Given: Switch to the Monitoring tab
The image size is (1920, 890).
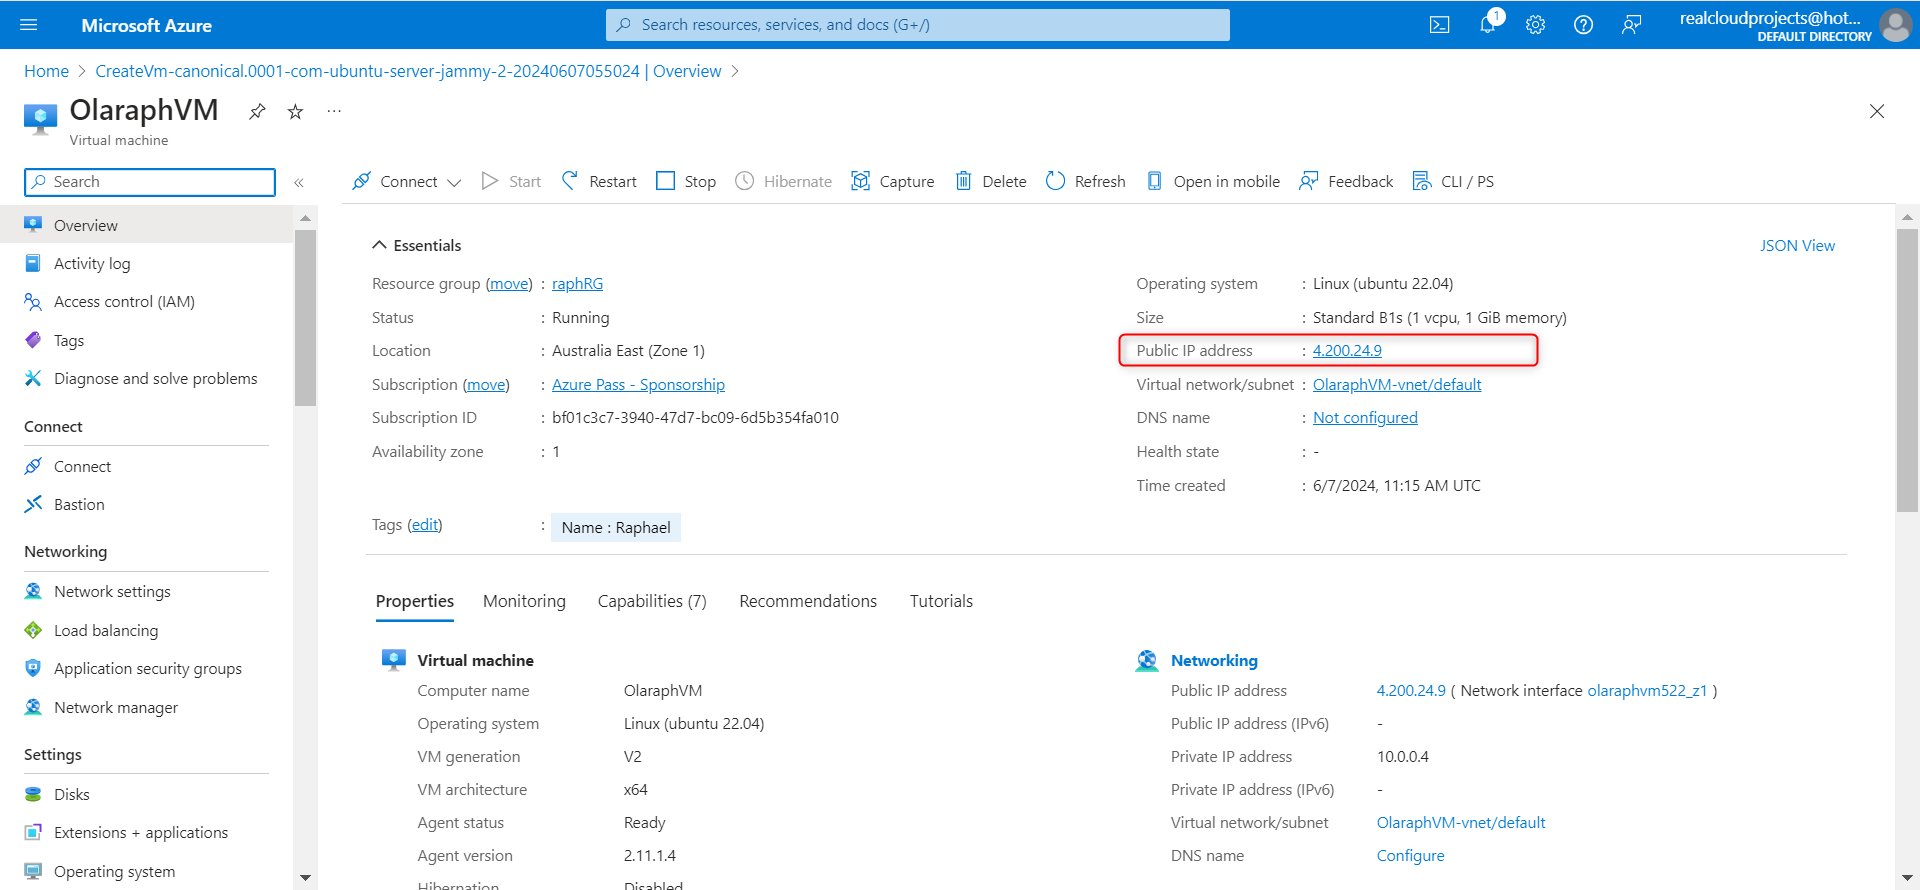Looking at the screenshot, I should [x=524, y=601].
